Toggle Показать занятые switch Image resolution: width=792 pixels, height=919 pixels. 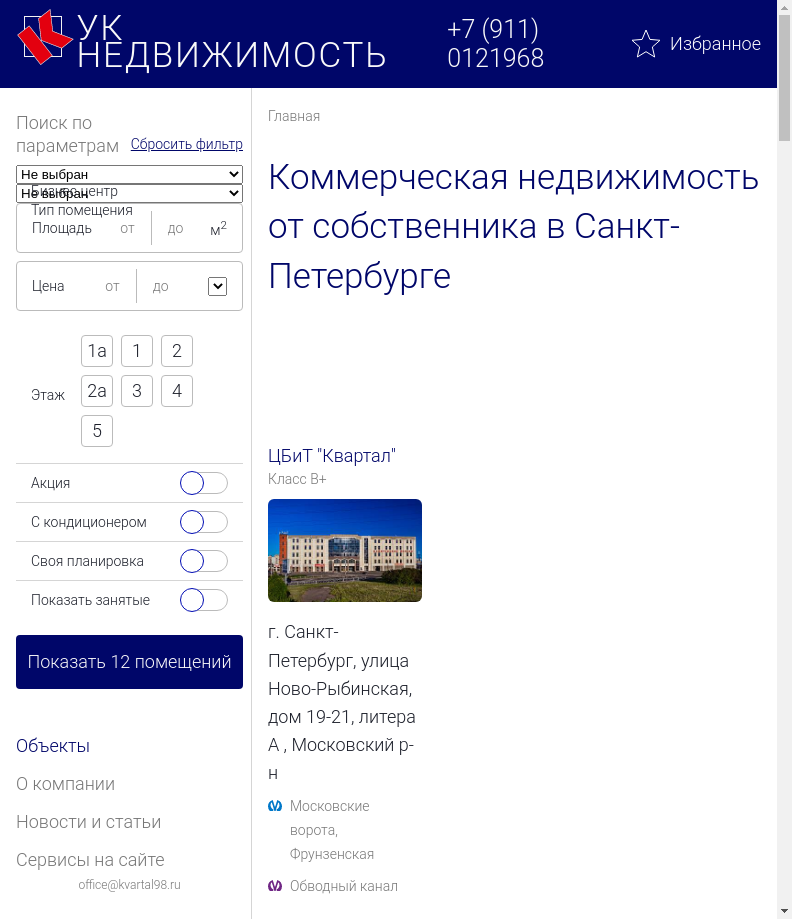pyautogui.click(x=203, y=600)
